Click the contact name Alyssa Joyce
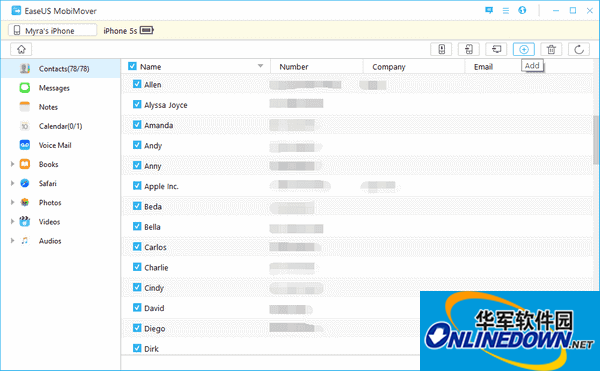This screenshot has width=600, height=371. click(166, 105)
